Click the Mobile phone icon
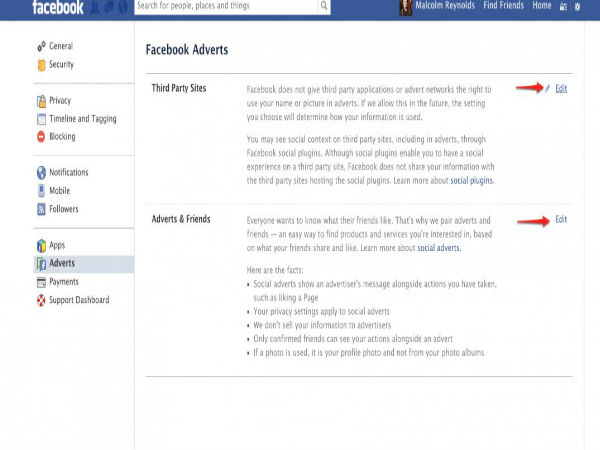 click(41, 191)
